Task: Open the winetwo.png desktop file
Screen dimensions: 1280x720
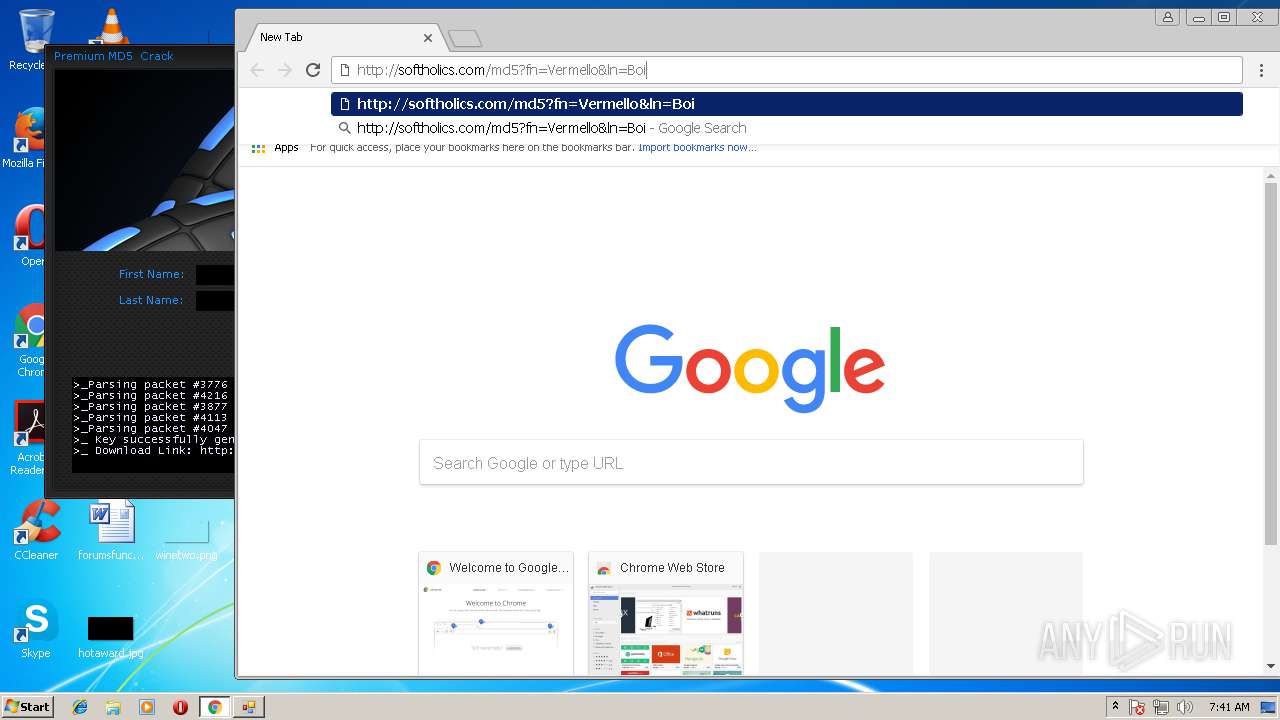Action: [187, 540]
